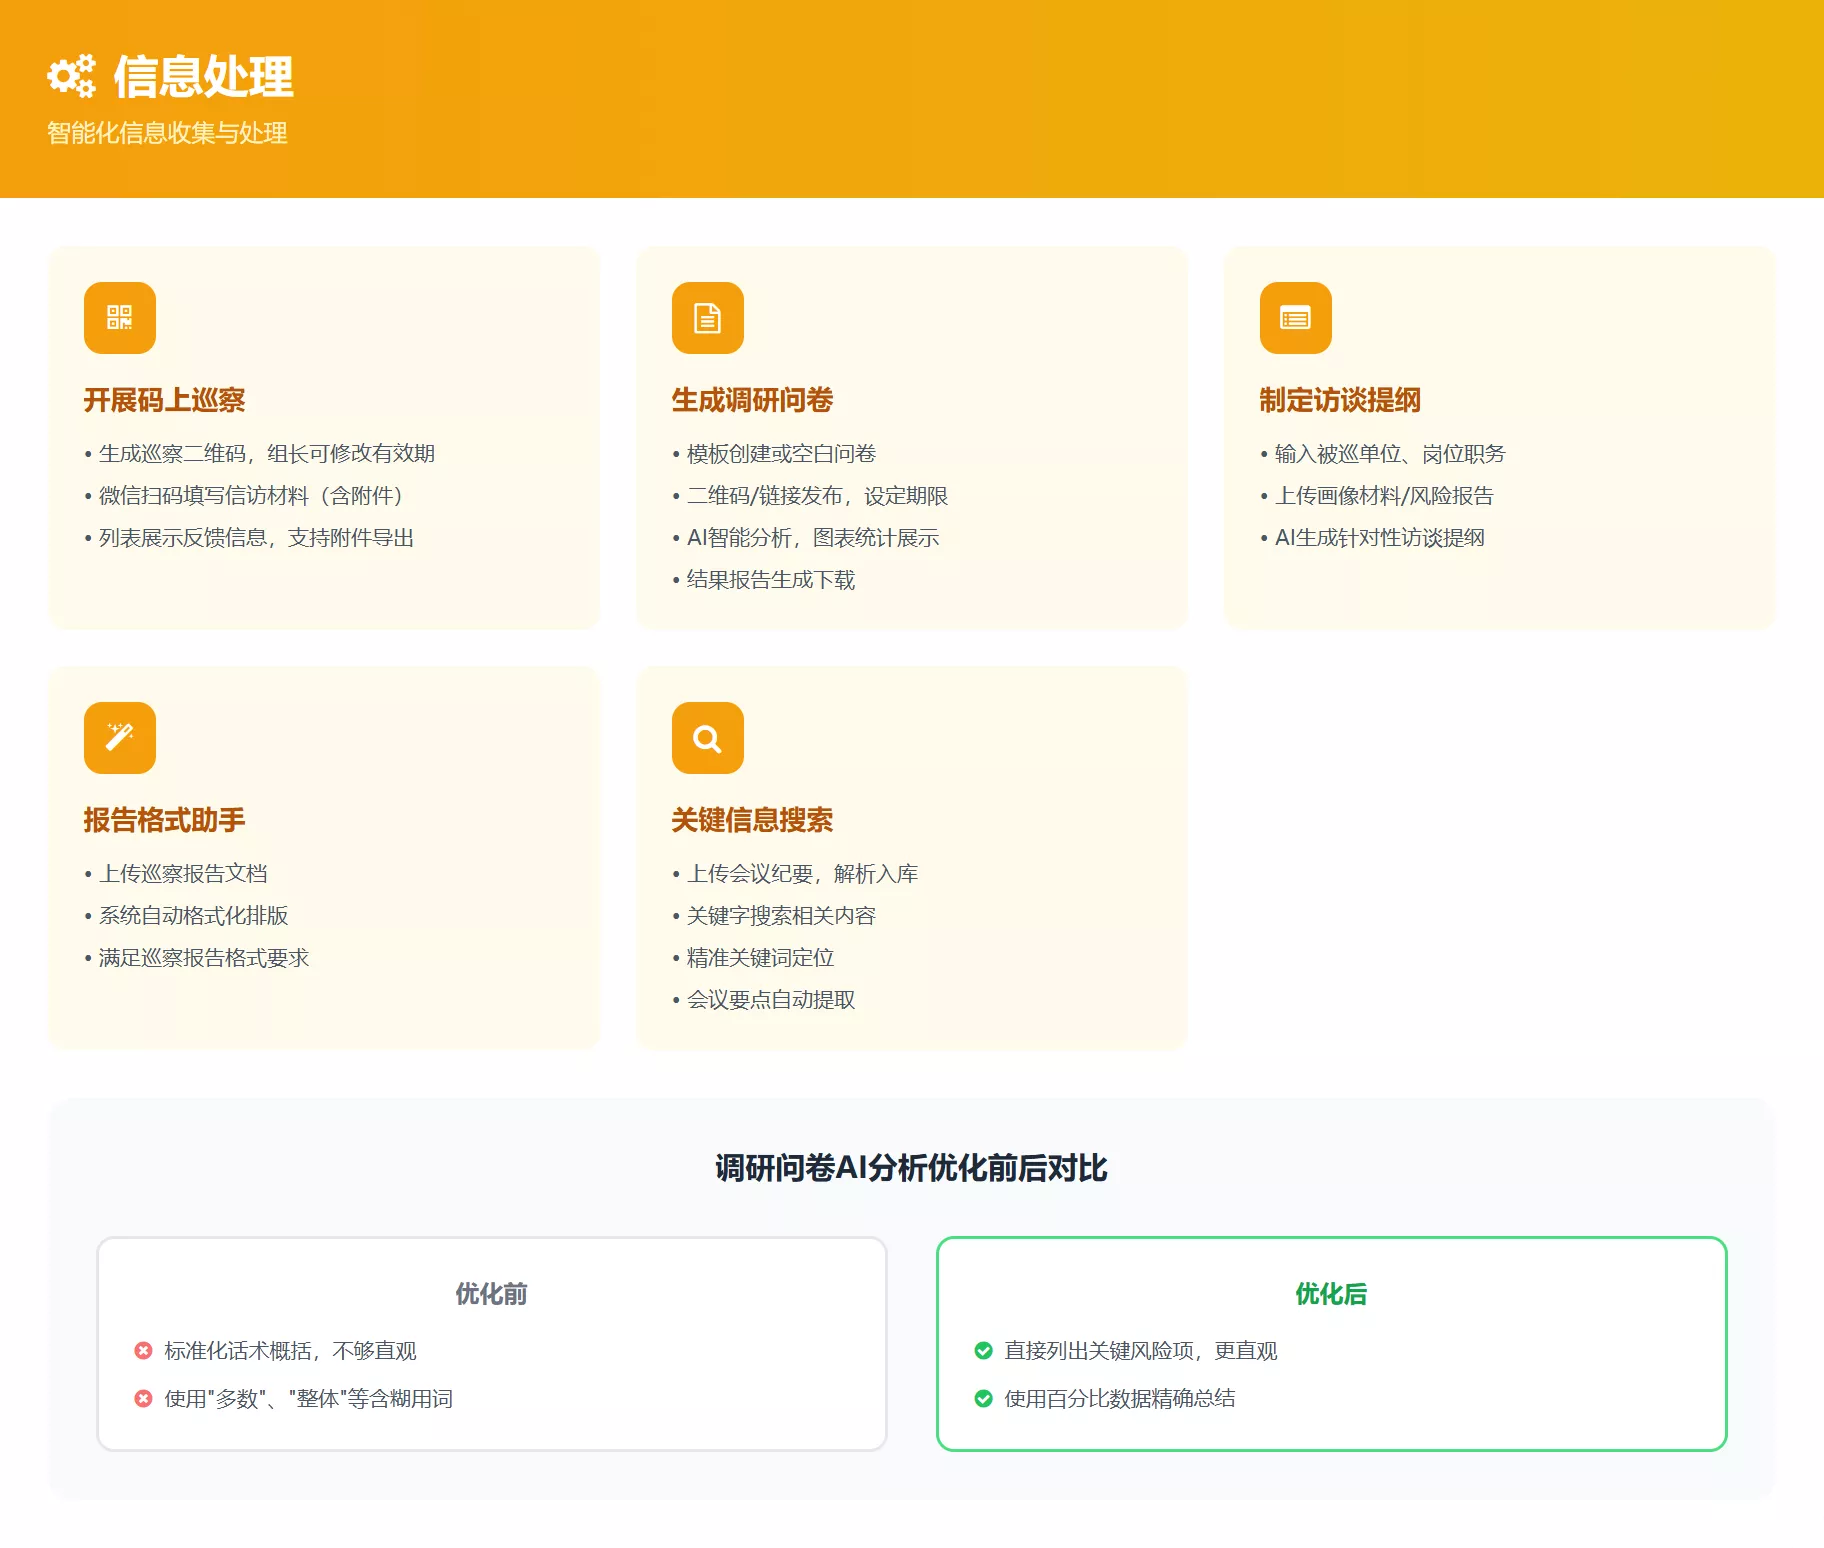Image resolution: width=1824 pixels, height=1548 pixels.
Task: Click the text 使用百分比数据精确总结
Action: pyautogui.click(x=1120, y=1399)
